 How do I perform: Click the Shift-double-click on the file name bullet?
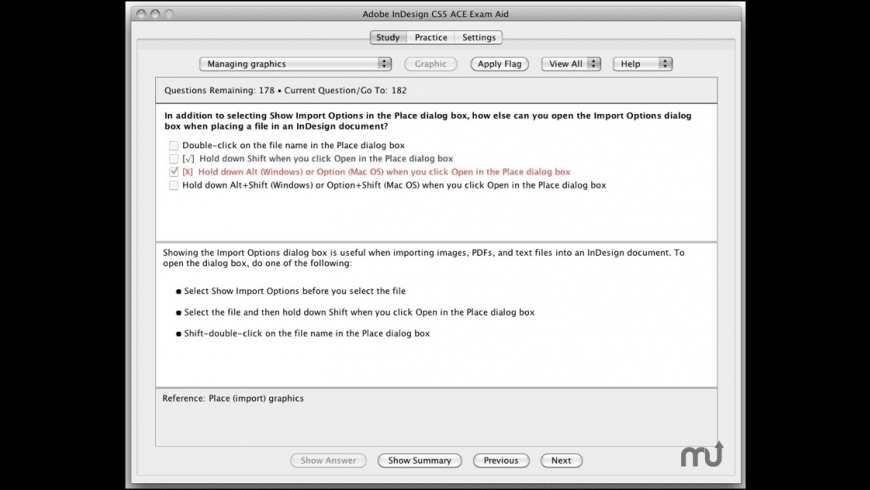click(x=307, y=334)
